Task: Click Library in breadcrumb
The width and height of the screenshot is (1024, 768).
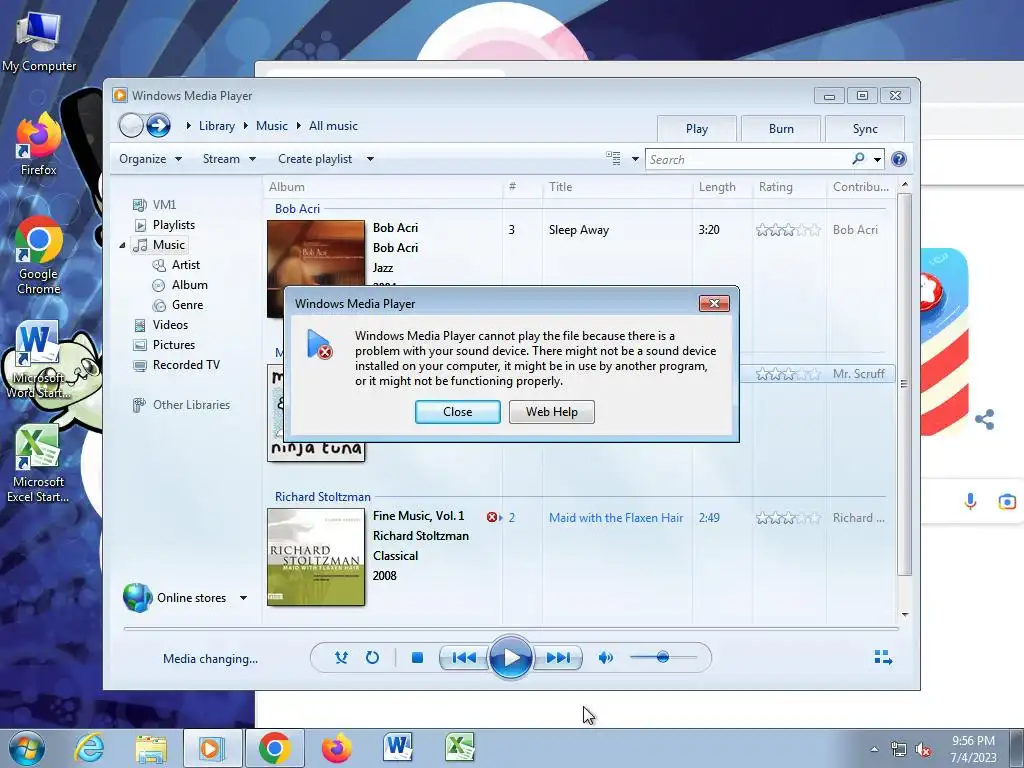Action: 217,126
